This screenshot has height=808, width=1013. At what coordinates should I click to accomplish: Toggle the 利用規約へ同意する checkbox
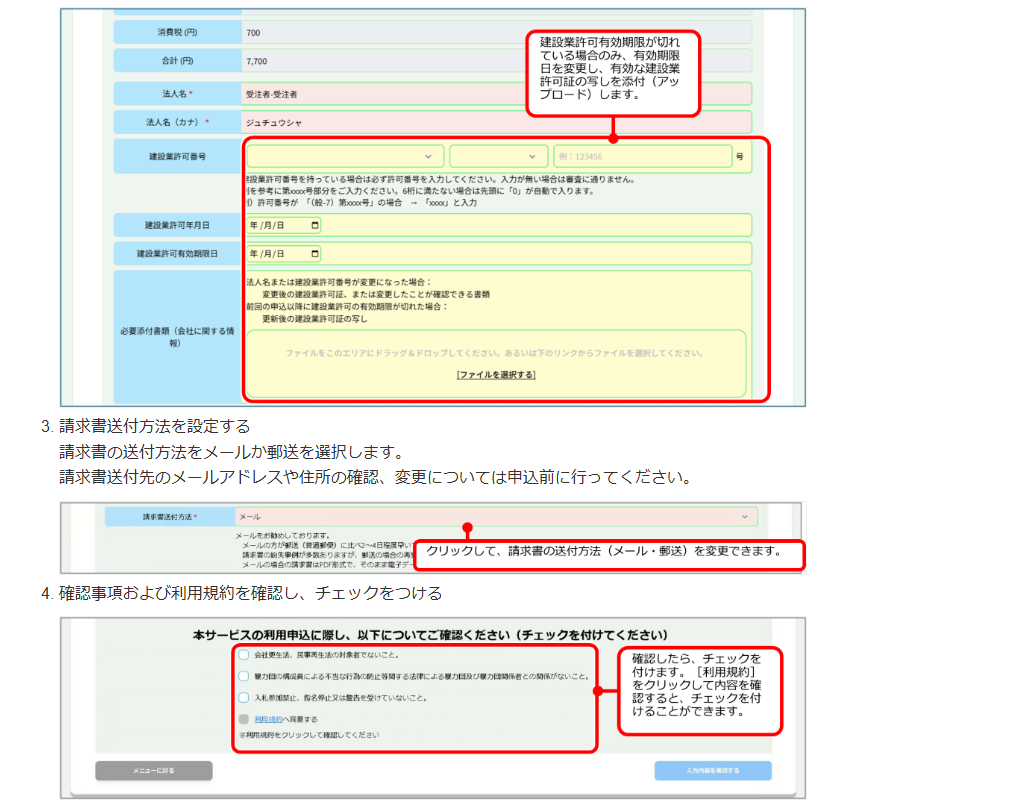(244, 718)
